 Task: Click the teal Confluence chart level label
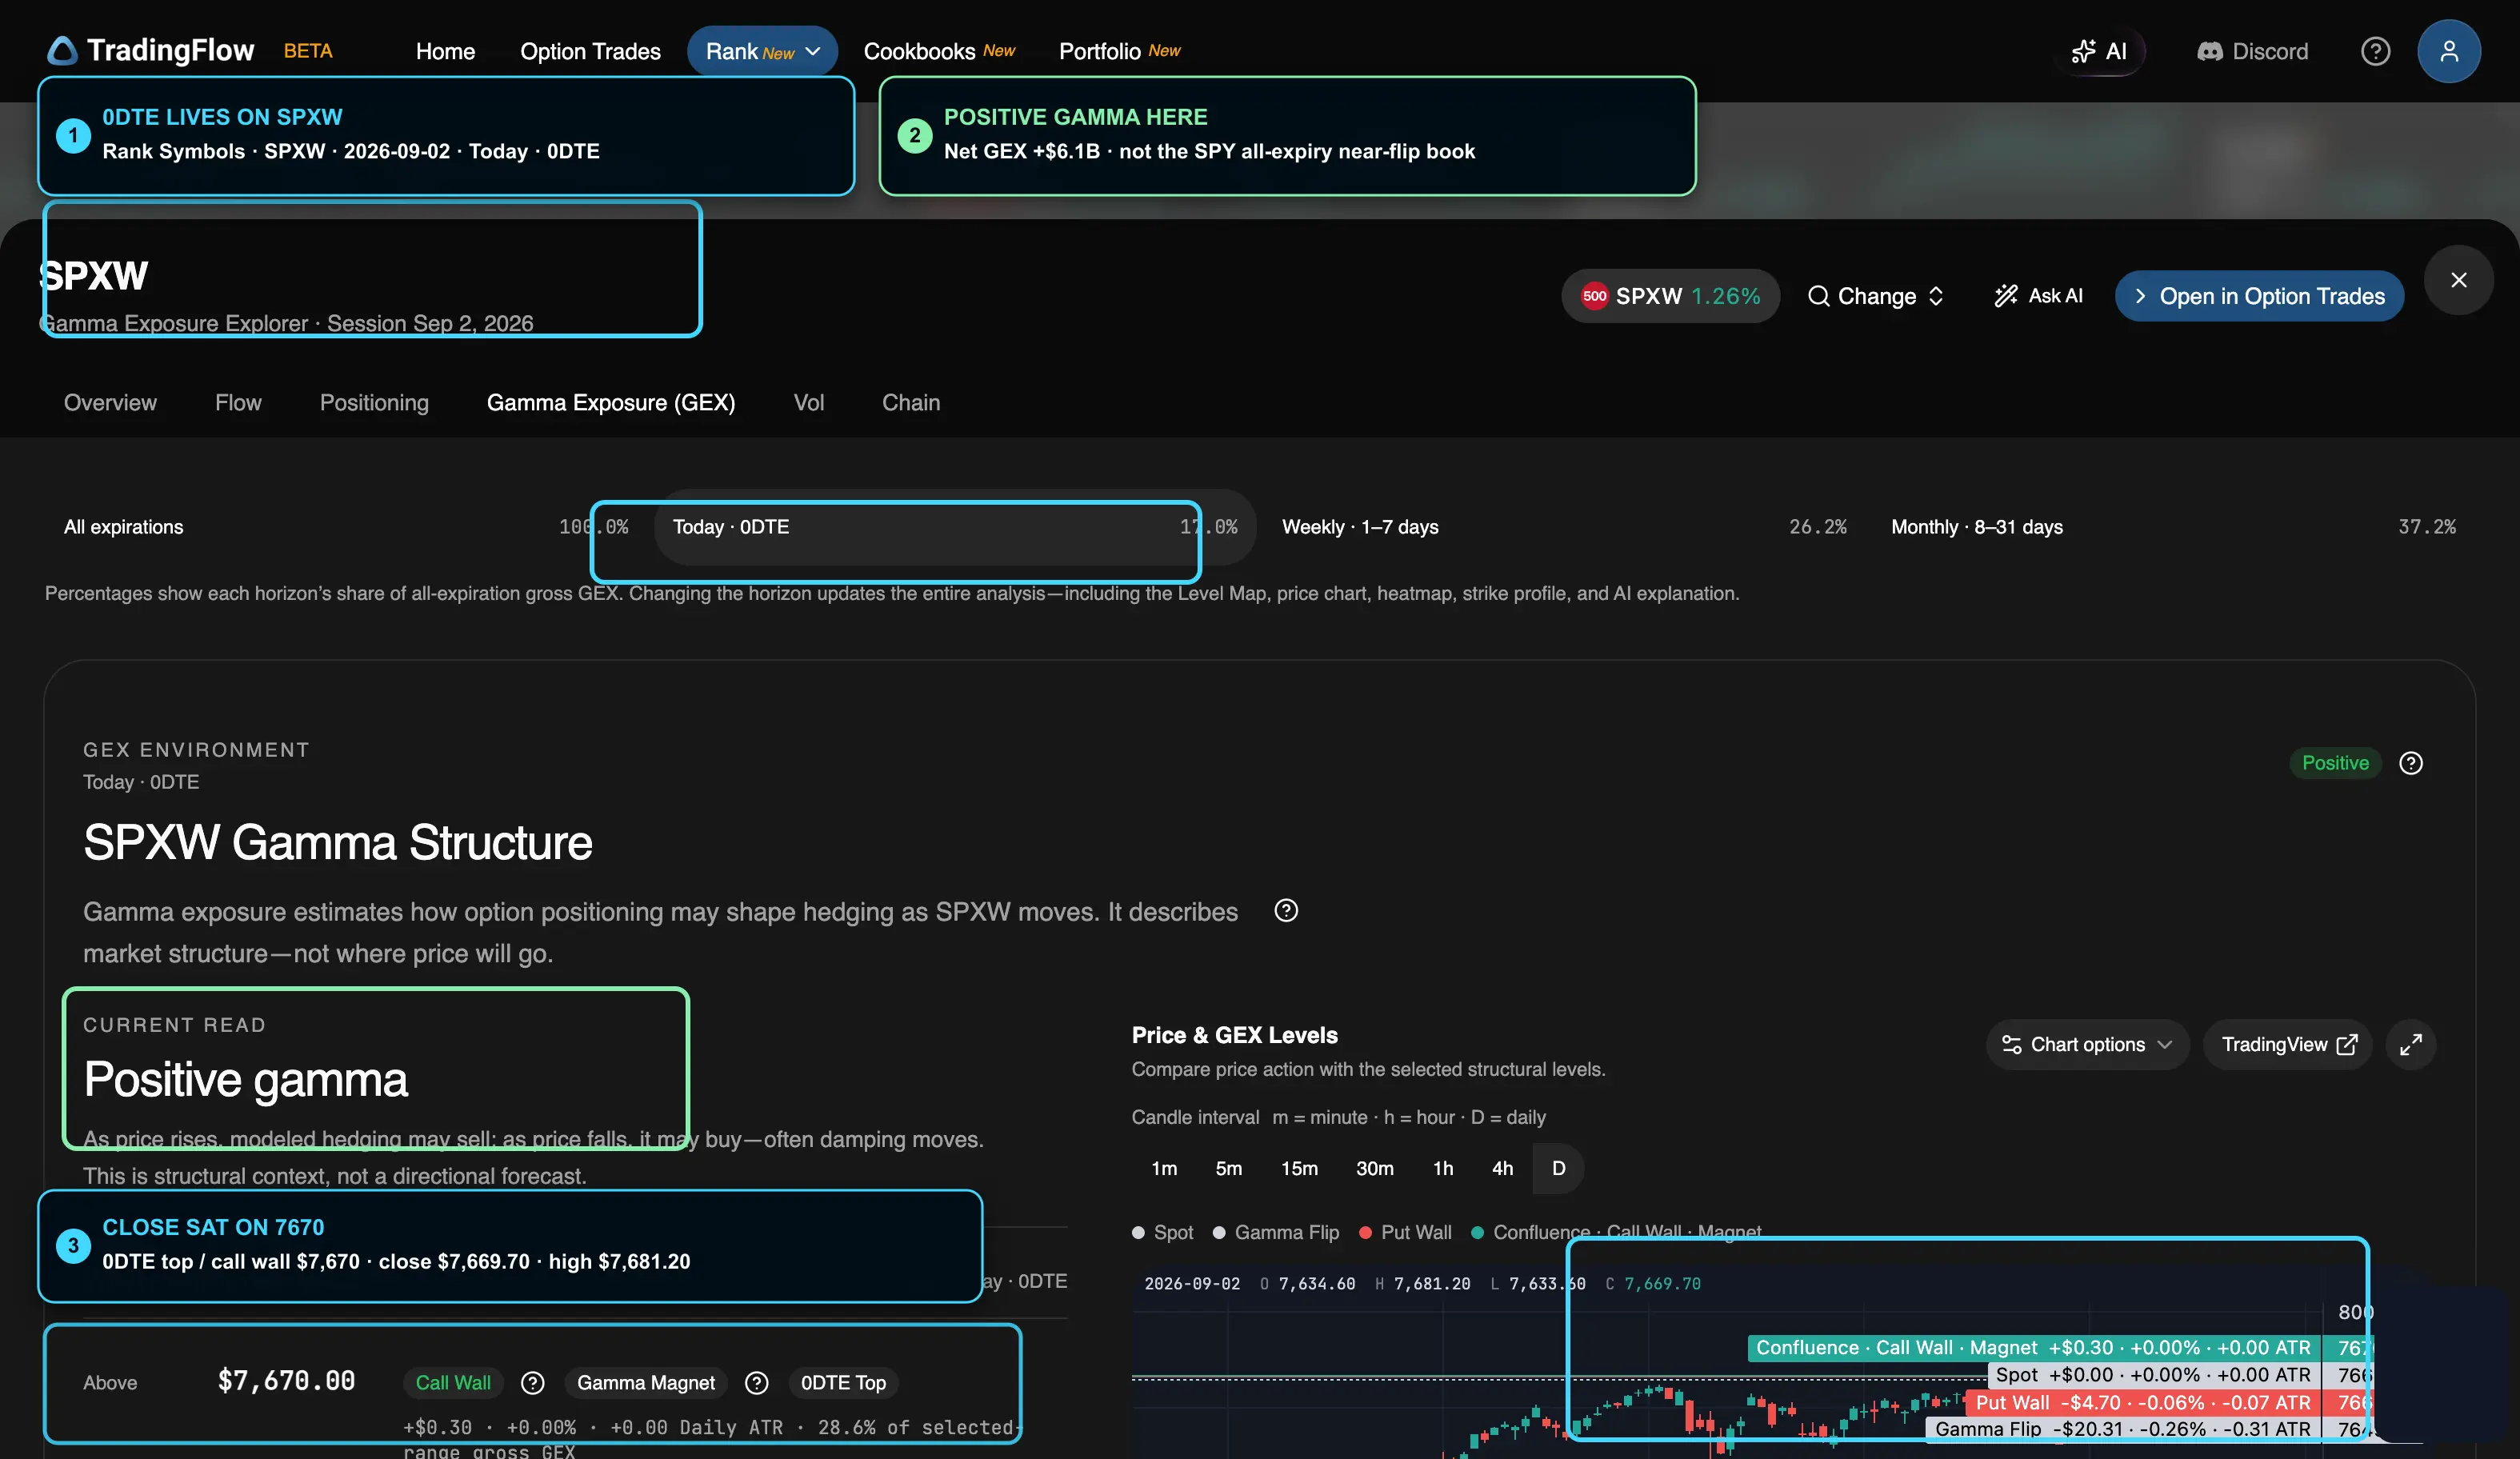click(x=2034, y=1348)
